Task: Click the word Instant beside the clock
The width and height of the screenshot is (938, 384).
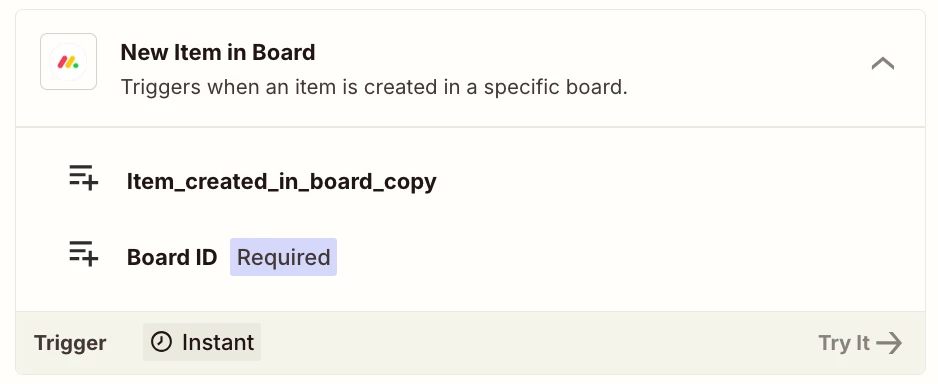Action: (218, 343)
